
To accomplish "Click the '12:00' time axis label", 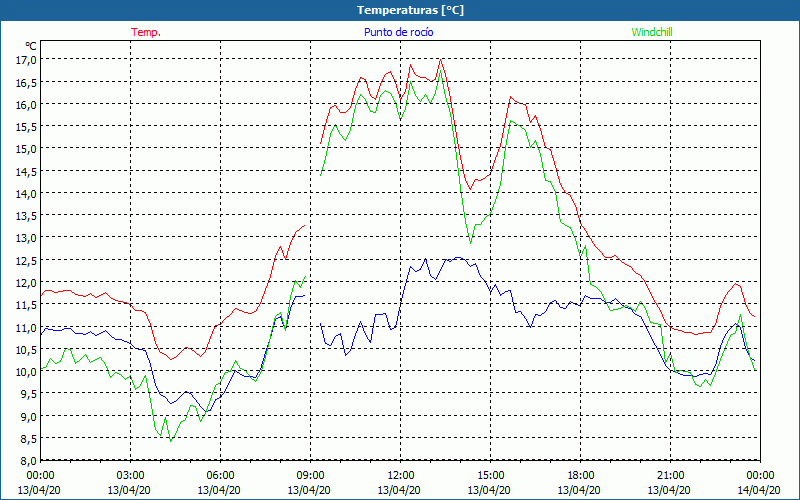I will 401,476.
